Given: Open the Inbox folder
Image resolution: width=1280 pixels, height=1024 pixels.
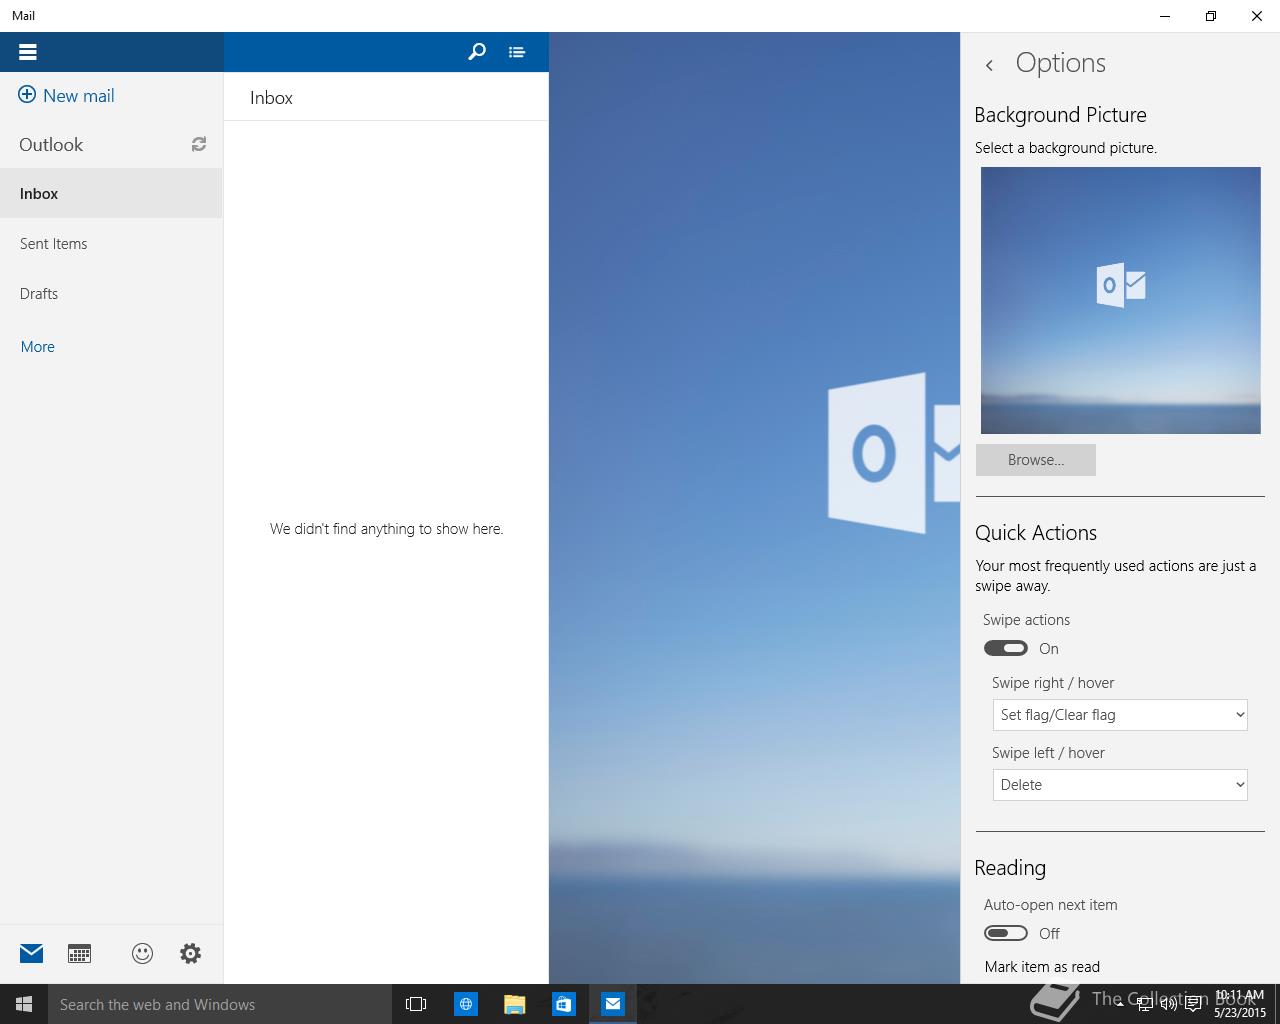Looking at the screenshot, I should coord(111,194).
